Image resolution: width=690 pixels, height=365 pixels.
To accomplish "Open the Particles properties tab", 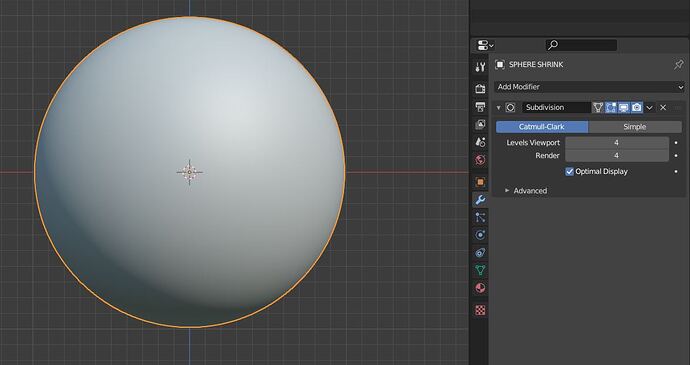I will [480, 217].
